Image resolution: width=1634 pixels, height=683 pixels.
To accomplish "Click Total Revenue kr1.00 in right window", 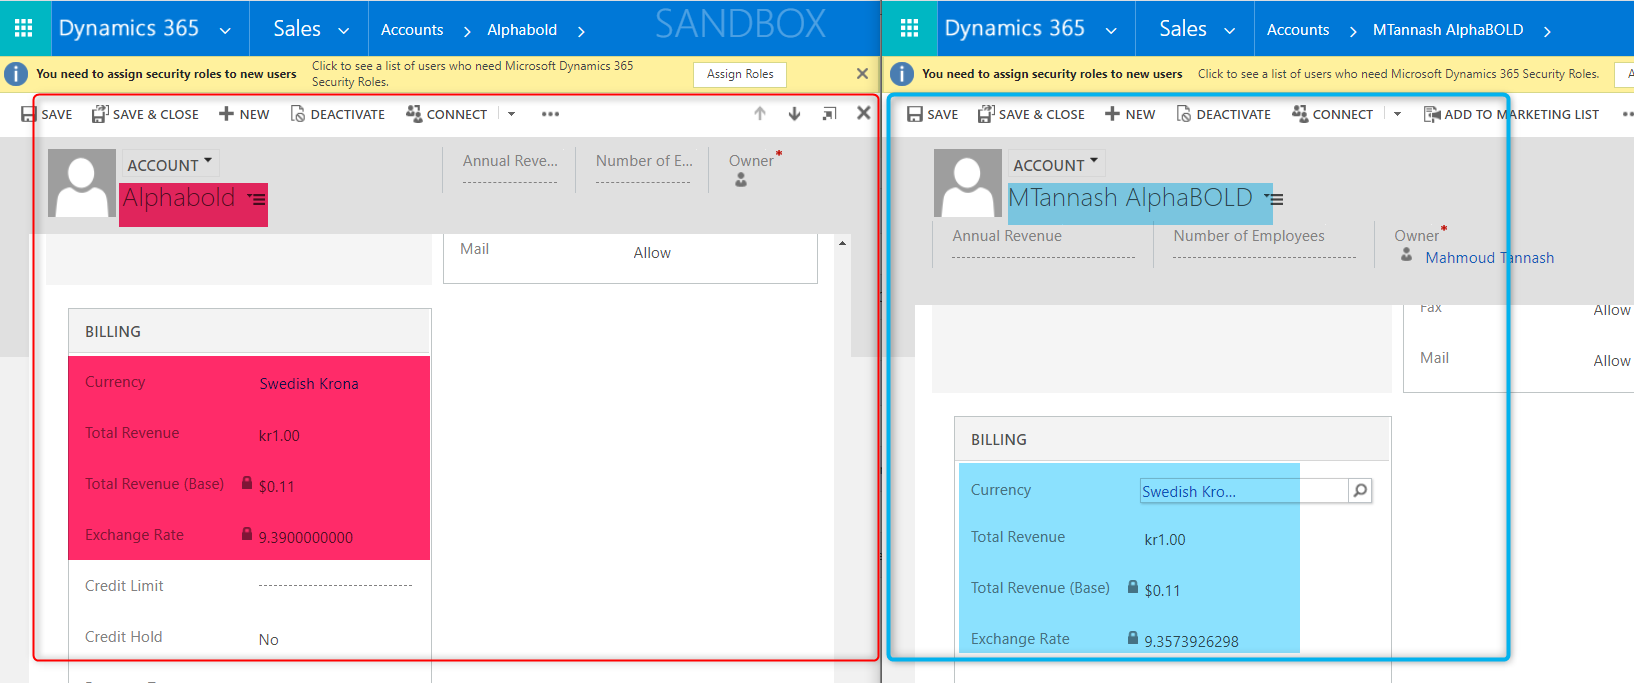I will coord(1165,540).
